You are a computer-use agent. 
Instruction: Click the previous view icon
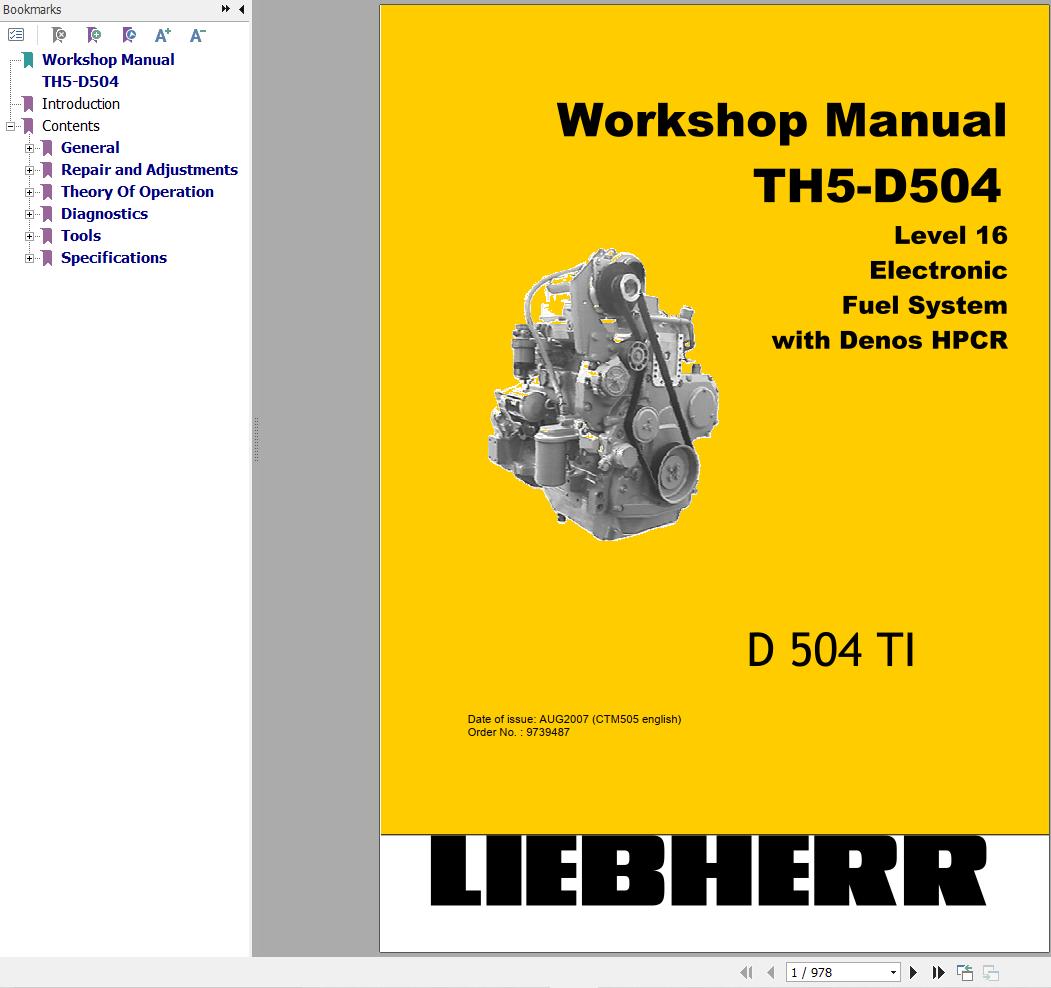tap(965, 972)
